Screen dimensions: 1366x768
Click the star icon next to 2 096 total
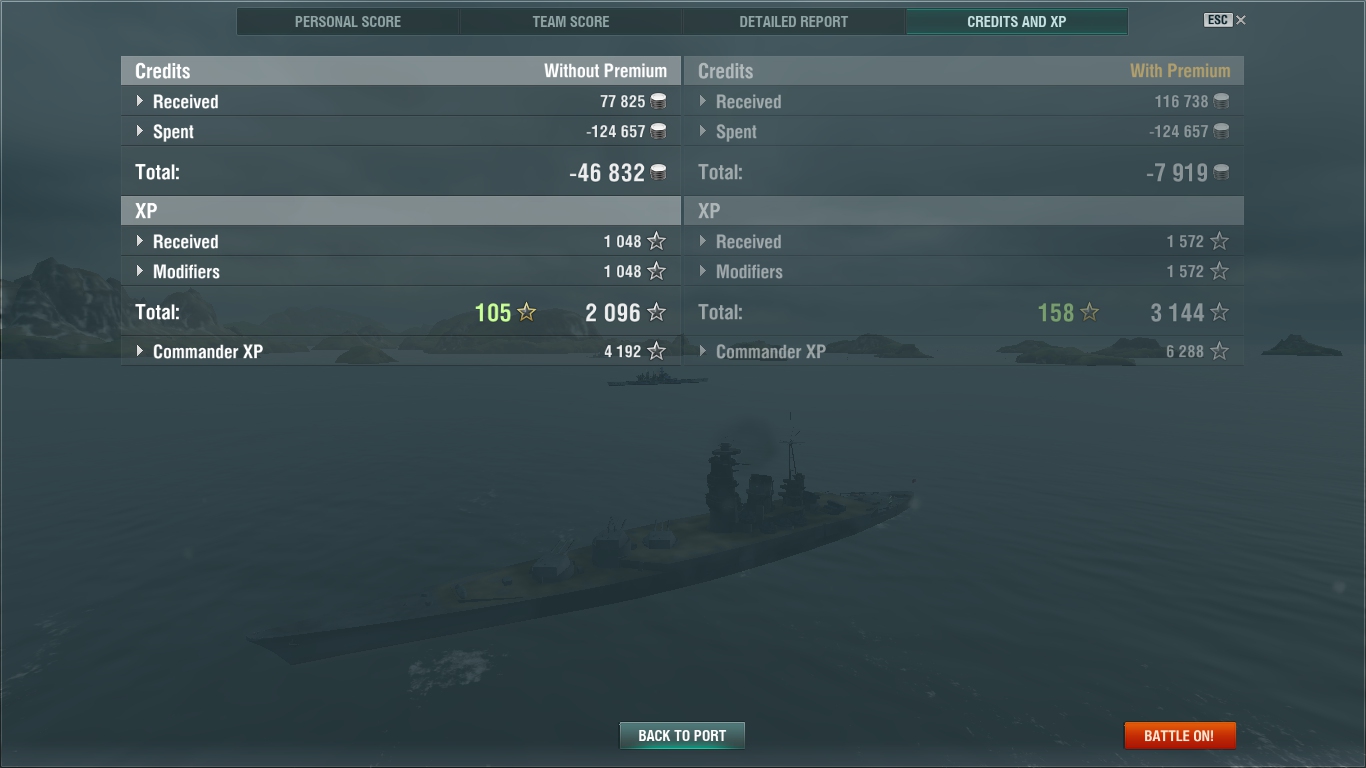click(x=656, y=312)
